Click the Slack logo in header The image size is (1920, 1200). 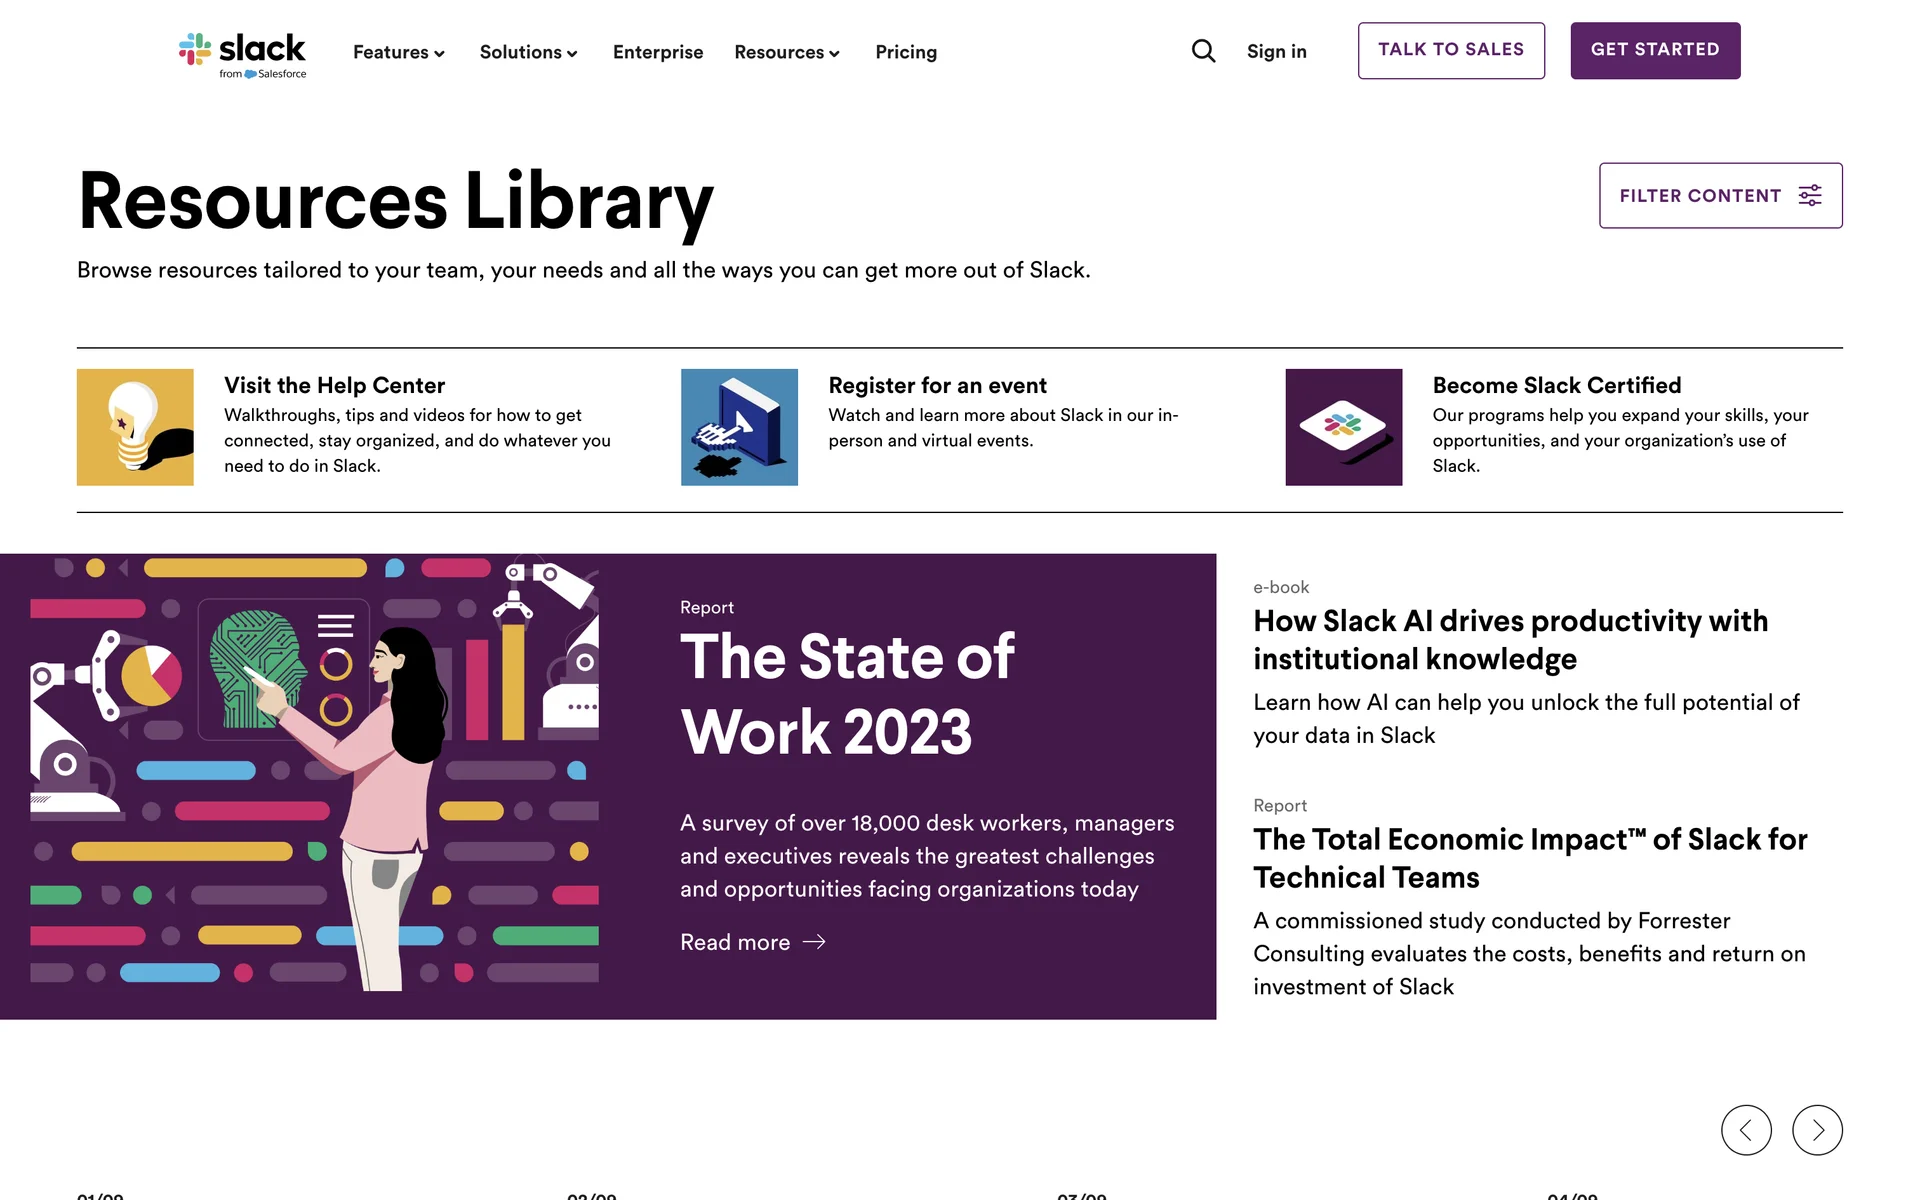(243, 54)
